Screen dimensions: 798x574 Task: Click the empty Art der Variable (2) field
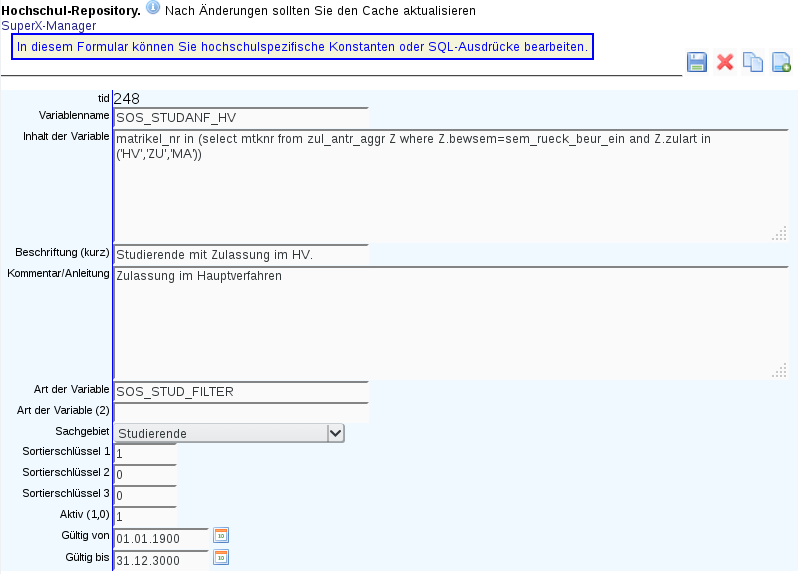241,412
